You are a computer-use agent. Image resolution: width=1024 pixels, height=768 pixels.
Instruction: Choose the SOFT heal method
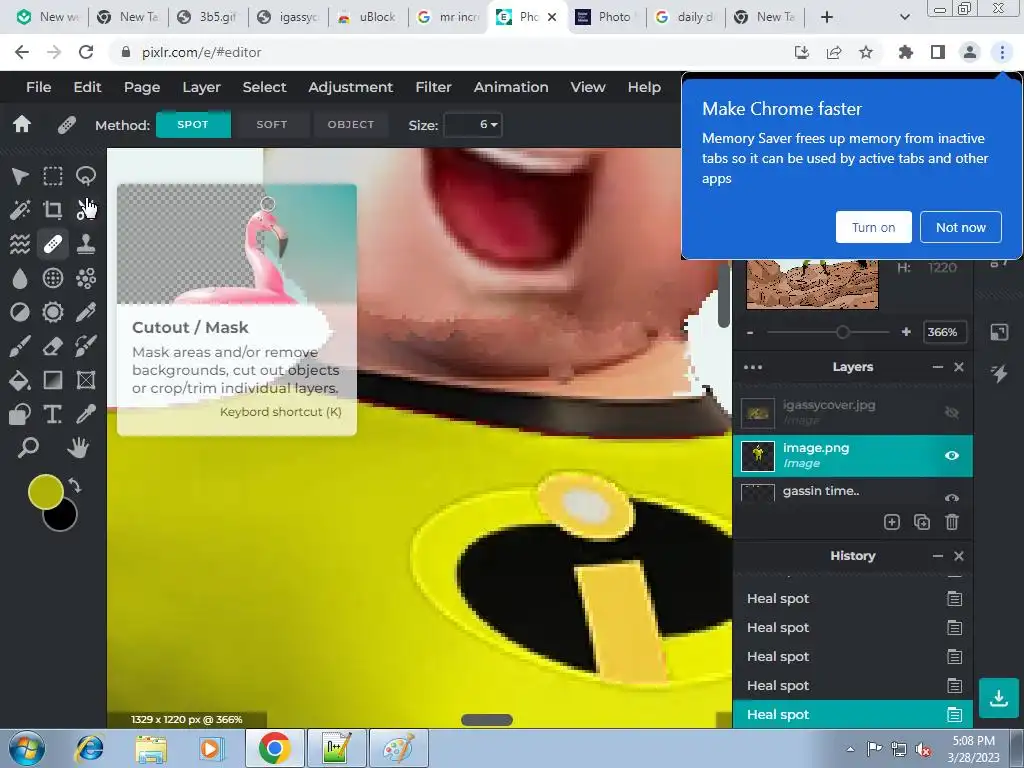pyautogui.click(x=272, y=124)
